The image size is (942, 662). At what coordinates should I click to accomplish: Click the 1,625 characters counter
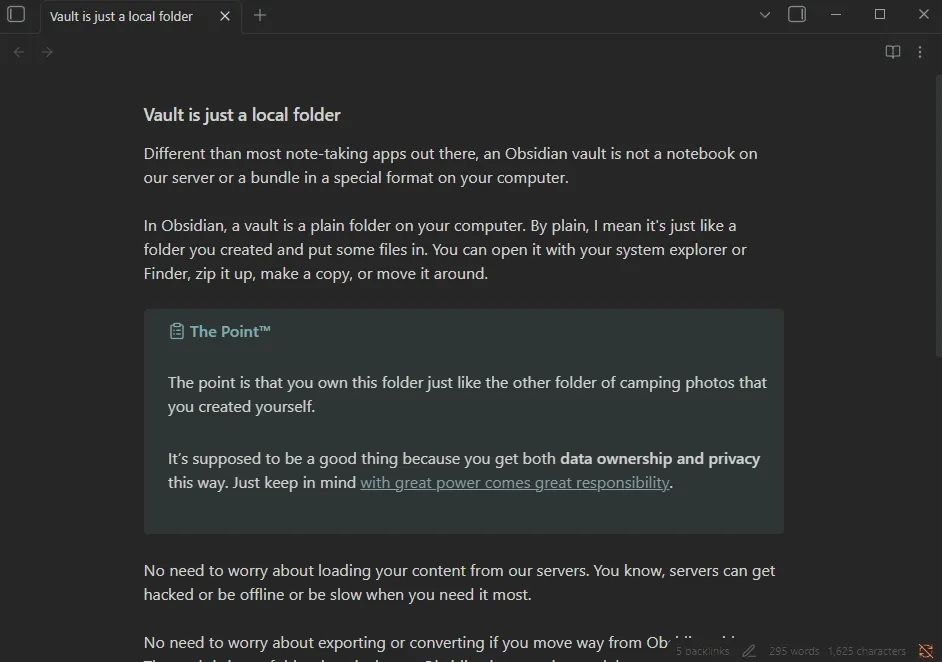coord(866,650)
